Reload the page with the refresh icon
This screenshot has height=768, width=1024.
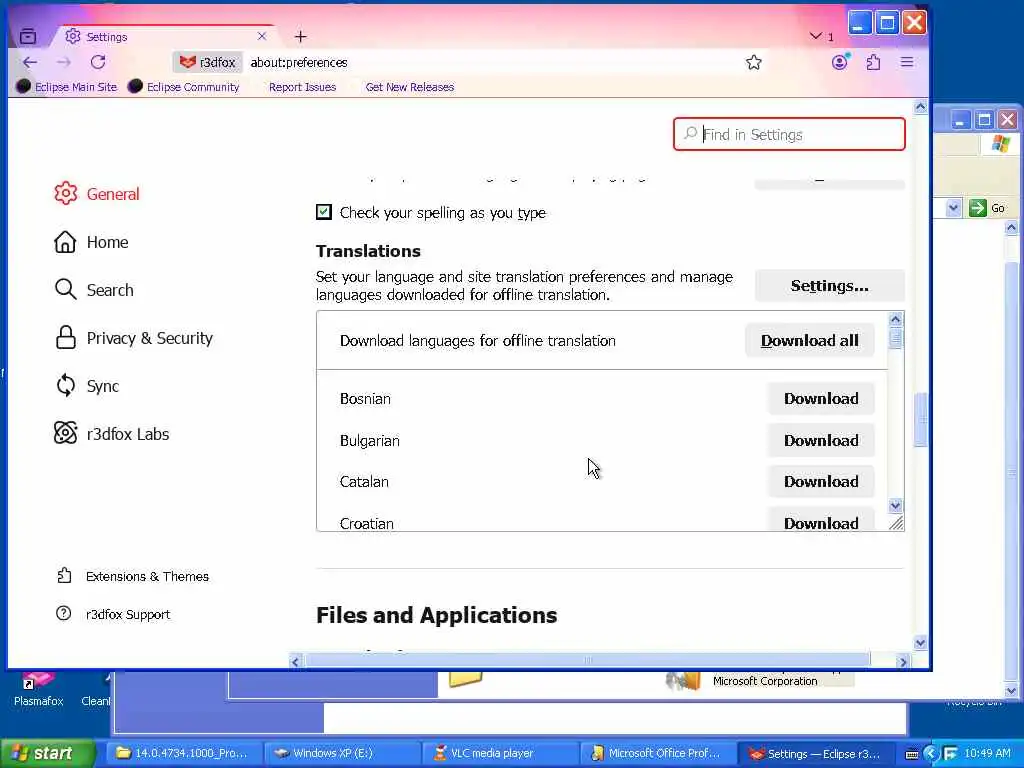coord(98,62)
